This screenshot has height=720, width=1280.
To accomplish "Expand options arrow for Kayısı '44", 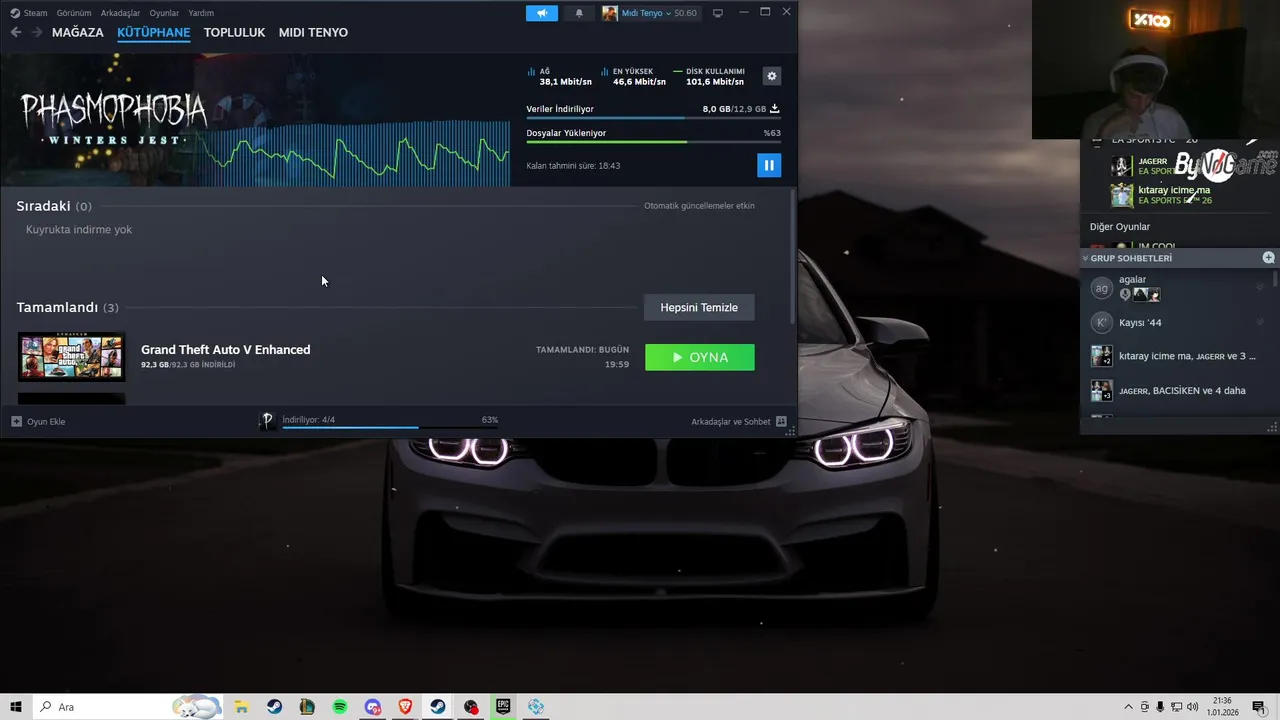I will pyautogui.click(x=1260, y=322).
